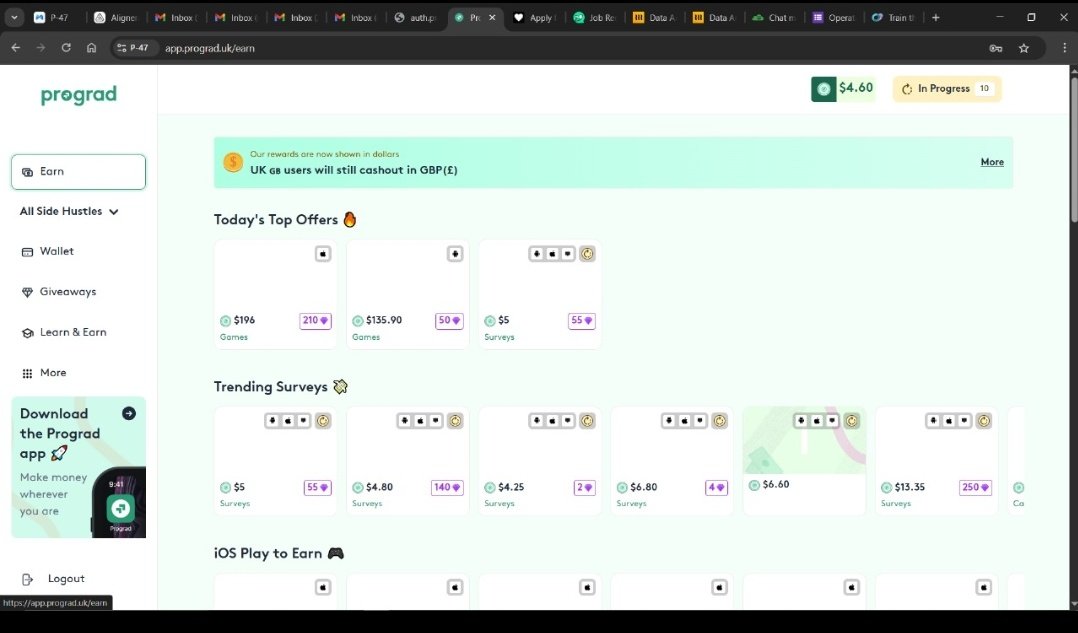Open the $13.35 trending survey card

tap(936, 460)
